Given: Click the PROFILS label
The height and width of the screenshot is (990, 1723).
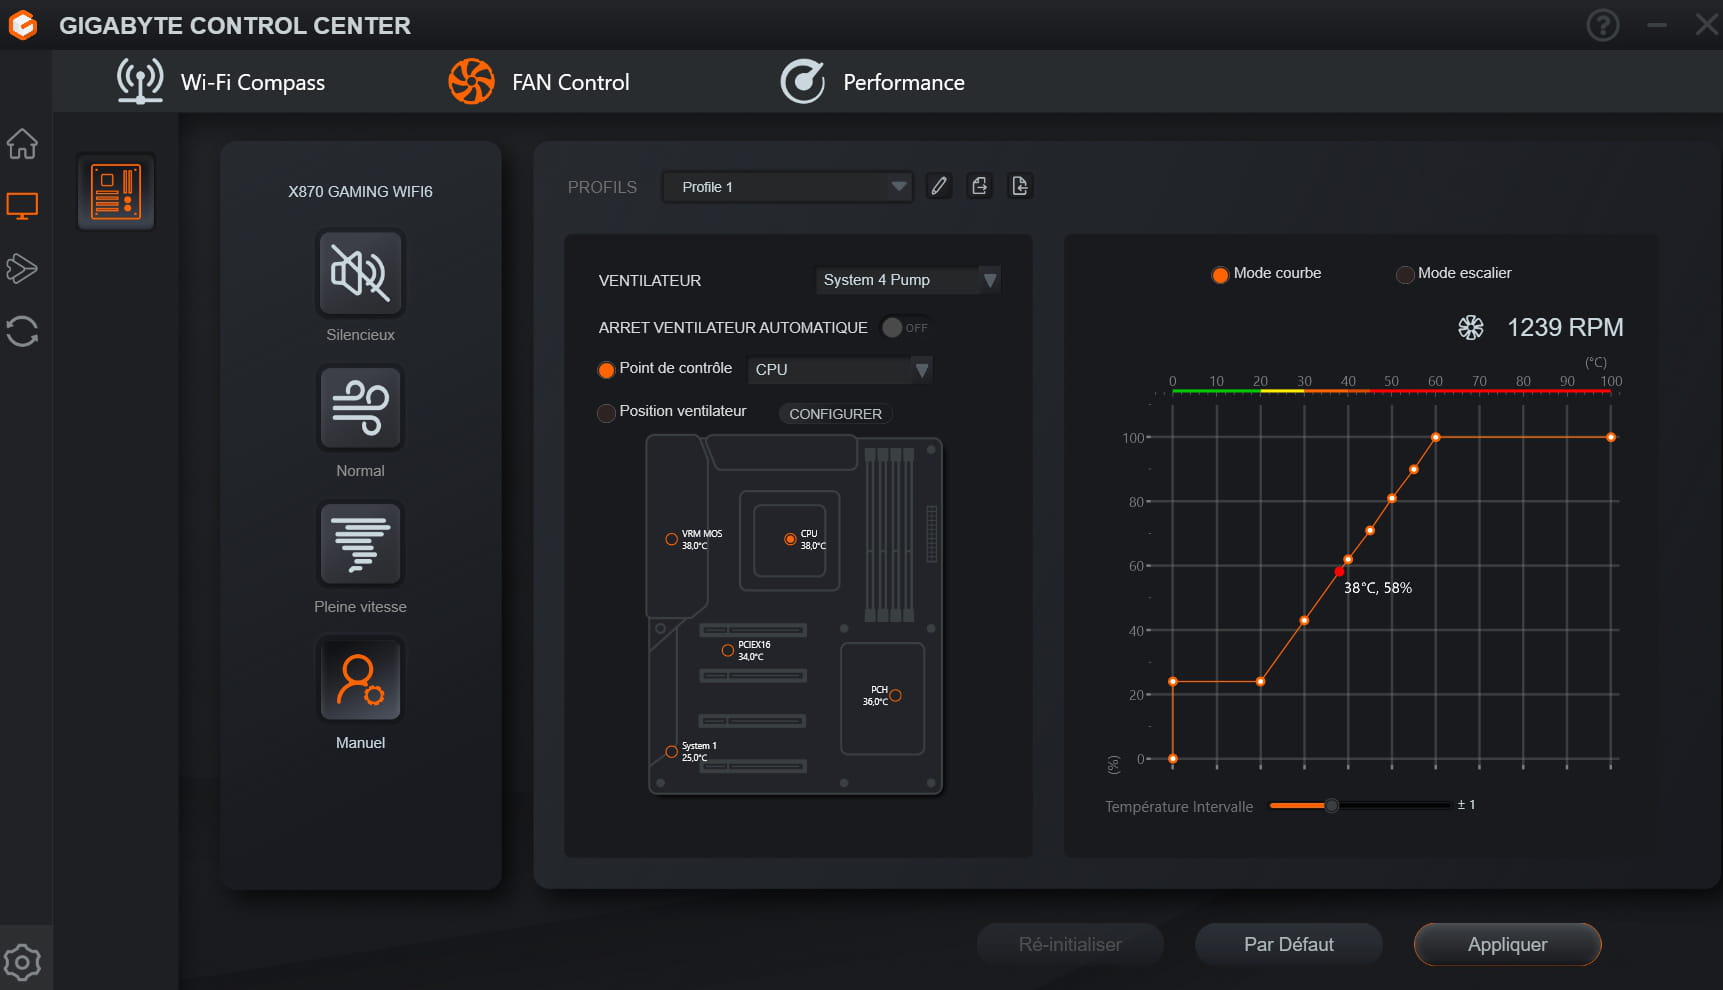Looking at the screenshot, I should point(602,187).
